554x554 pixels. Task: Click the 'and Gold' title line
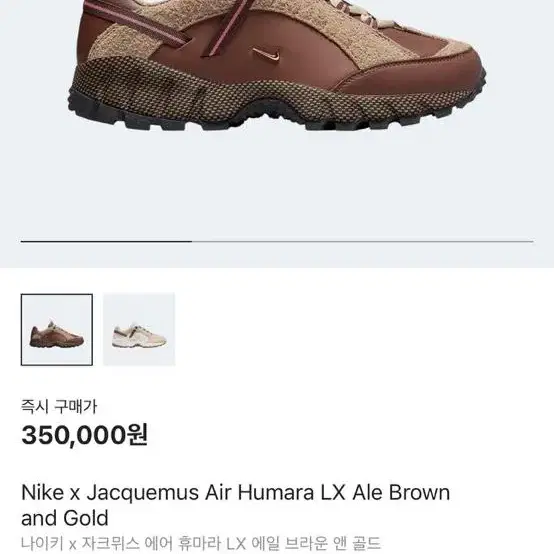click(65, 518)
